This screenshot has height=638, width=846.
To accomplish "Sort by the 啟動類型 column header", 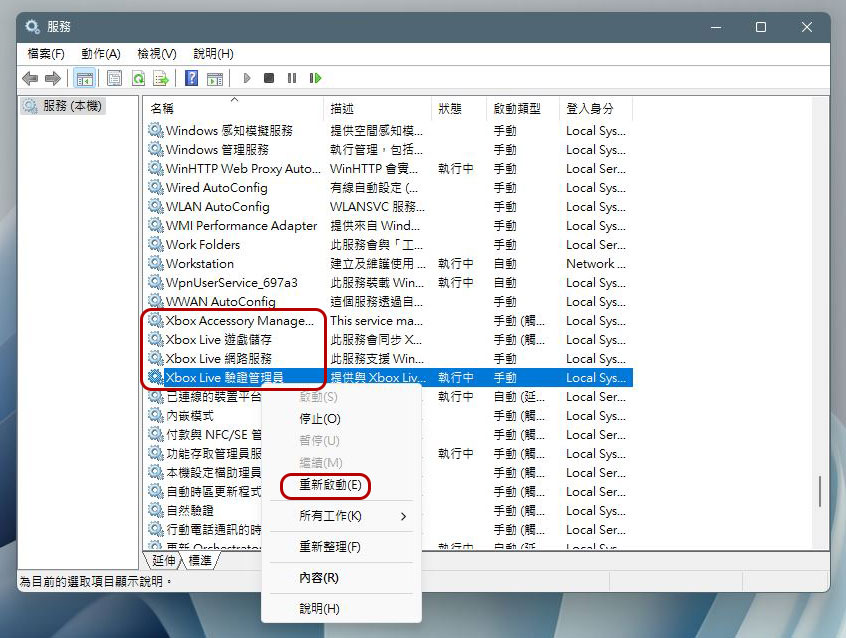I will tap(523, 108).
